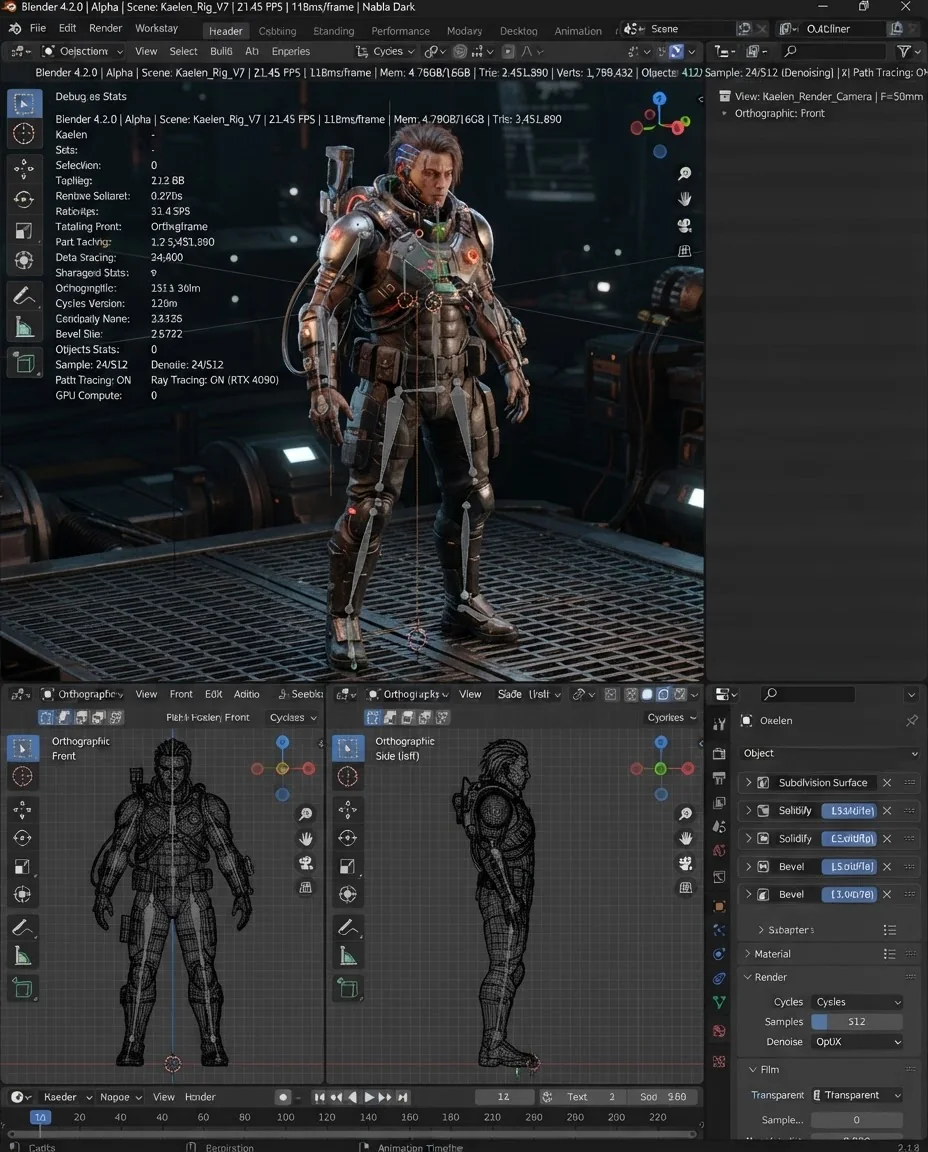Toggle wireframe shading in side viewport header
Viewport: 928px width, 1152px height.
pos(631,694)
